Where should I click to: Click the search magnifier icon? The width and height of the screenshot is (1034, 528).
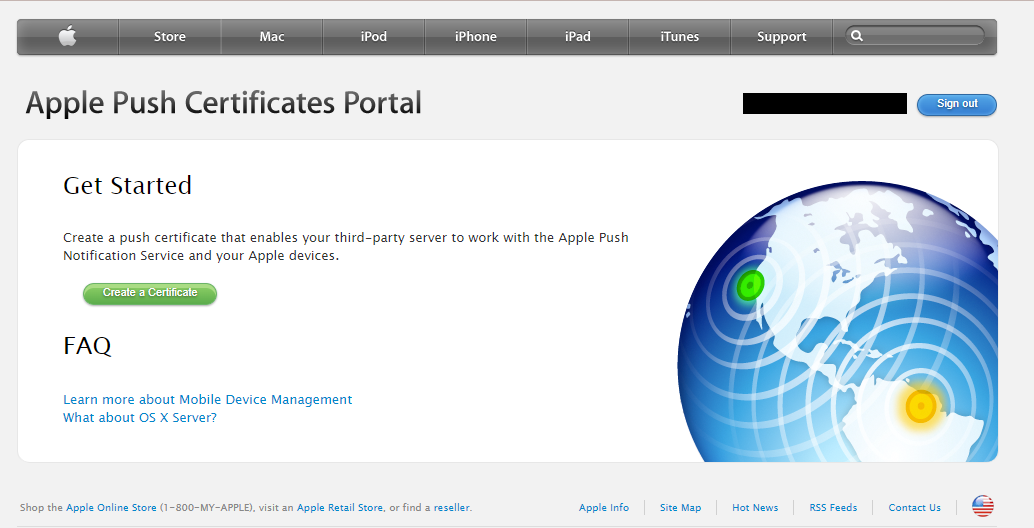857,36
